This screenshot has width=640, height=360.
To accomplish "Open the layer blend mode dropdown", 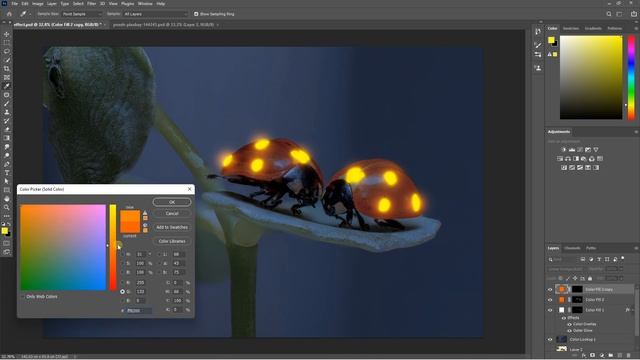I will 565,269.
